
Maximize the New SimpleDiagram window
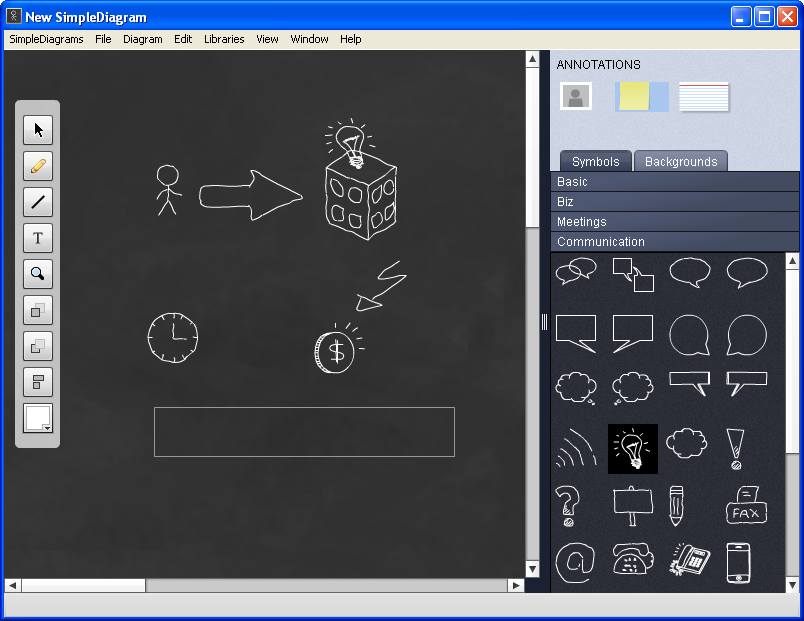(x=764, y=17)
